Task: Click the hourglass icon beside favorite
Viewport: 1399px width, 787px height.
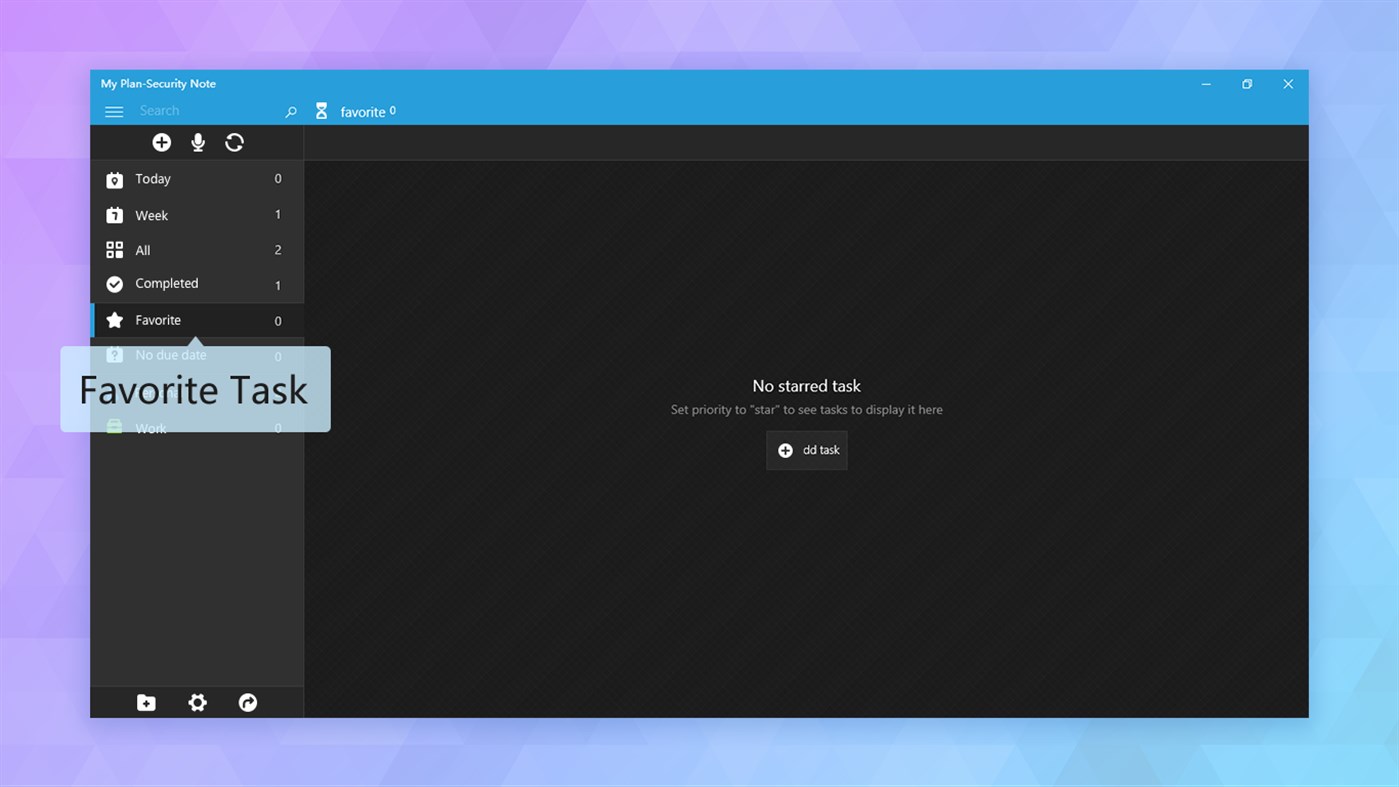Action: point(321,110)
